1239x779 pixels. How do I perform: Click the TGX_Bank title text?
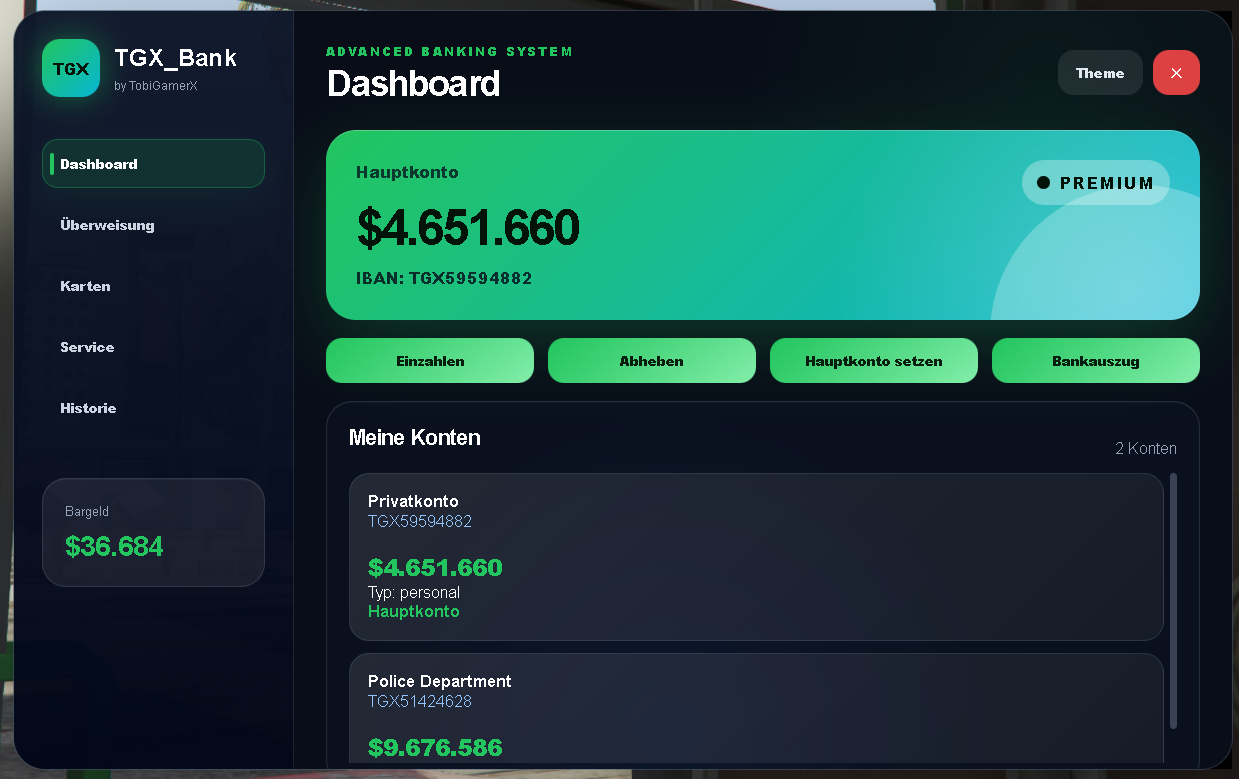pos(176,58)
